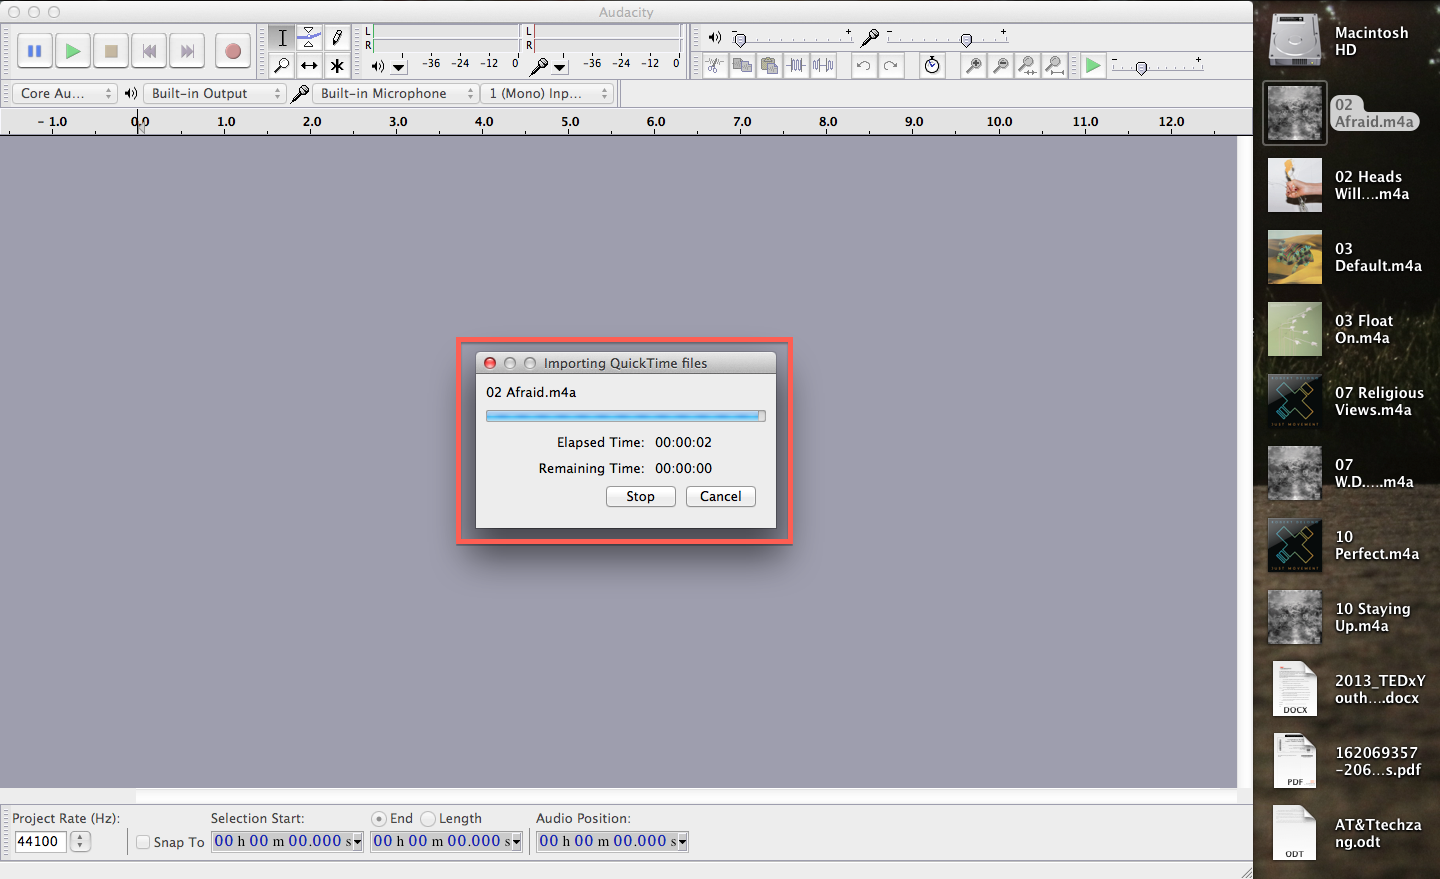1440x879 pixels.
Task: Click the Fit Project zoom icon
Action: coord(1054,66)
